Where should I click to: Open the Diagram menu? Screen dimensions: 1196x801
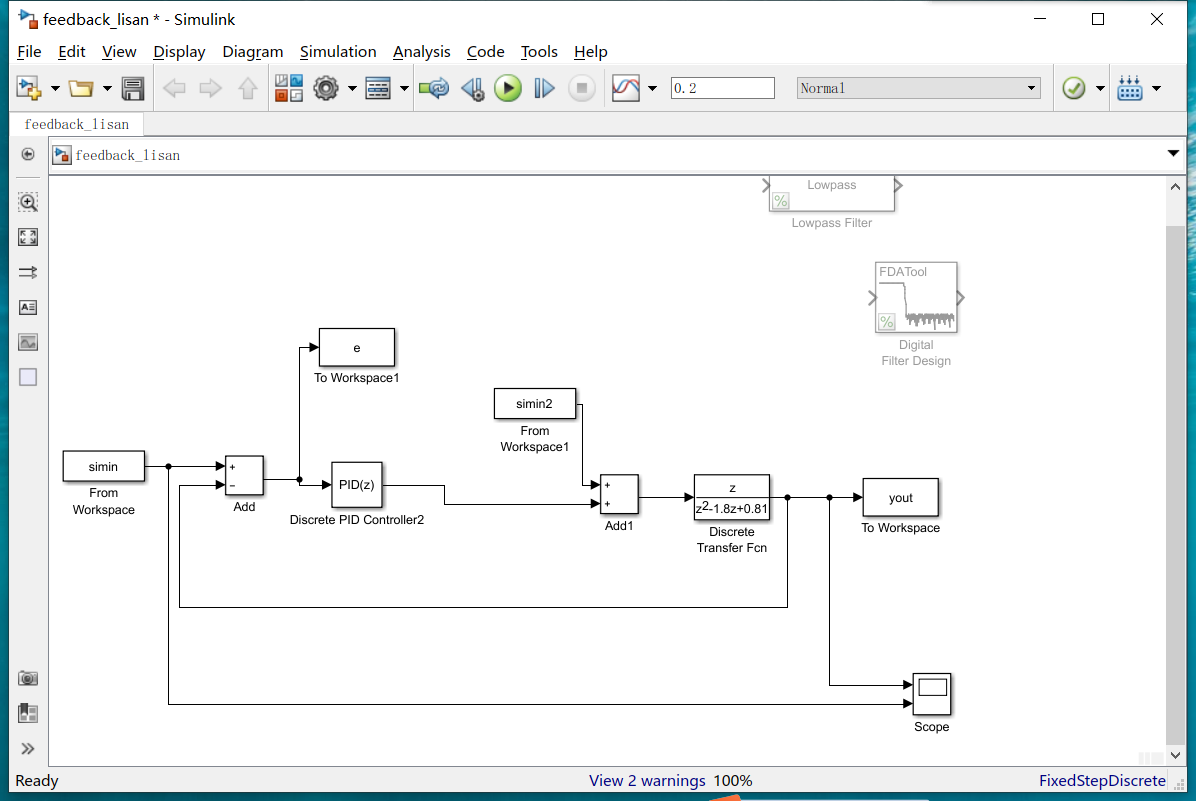coord(252,52)
